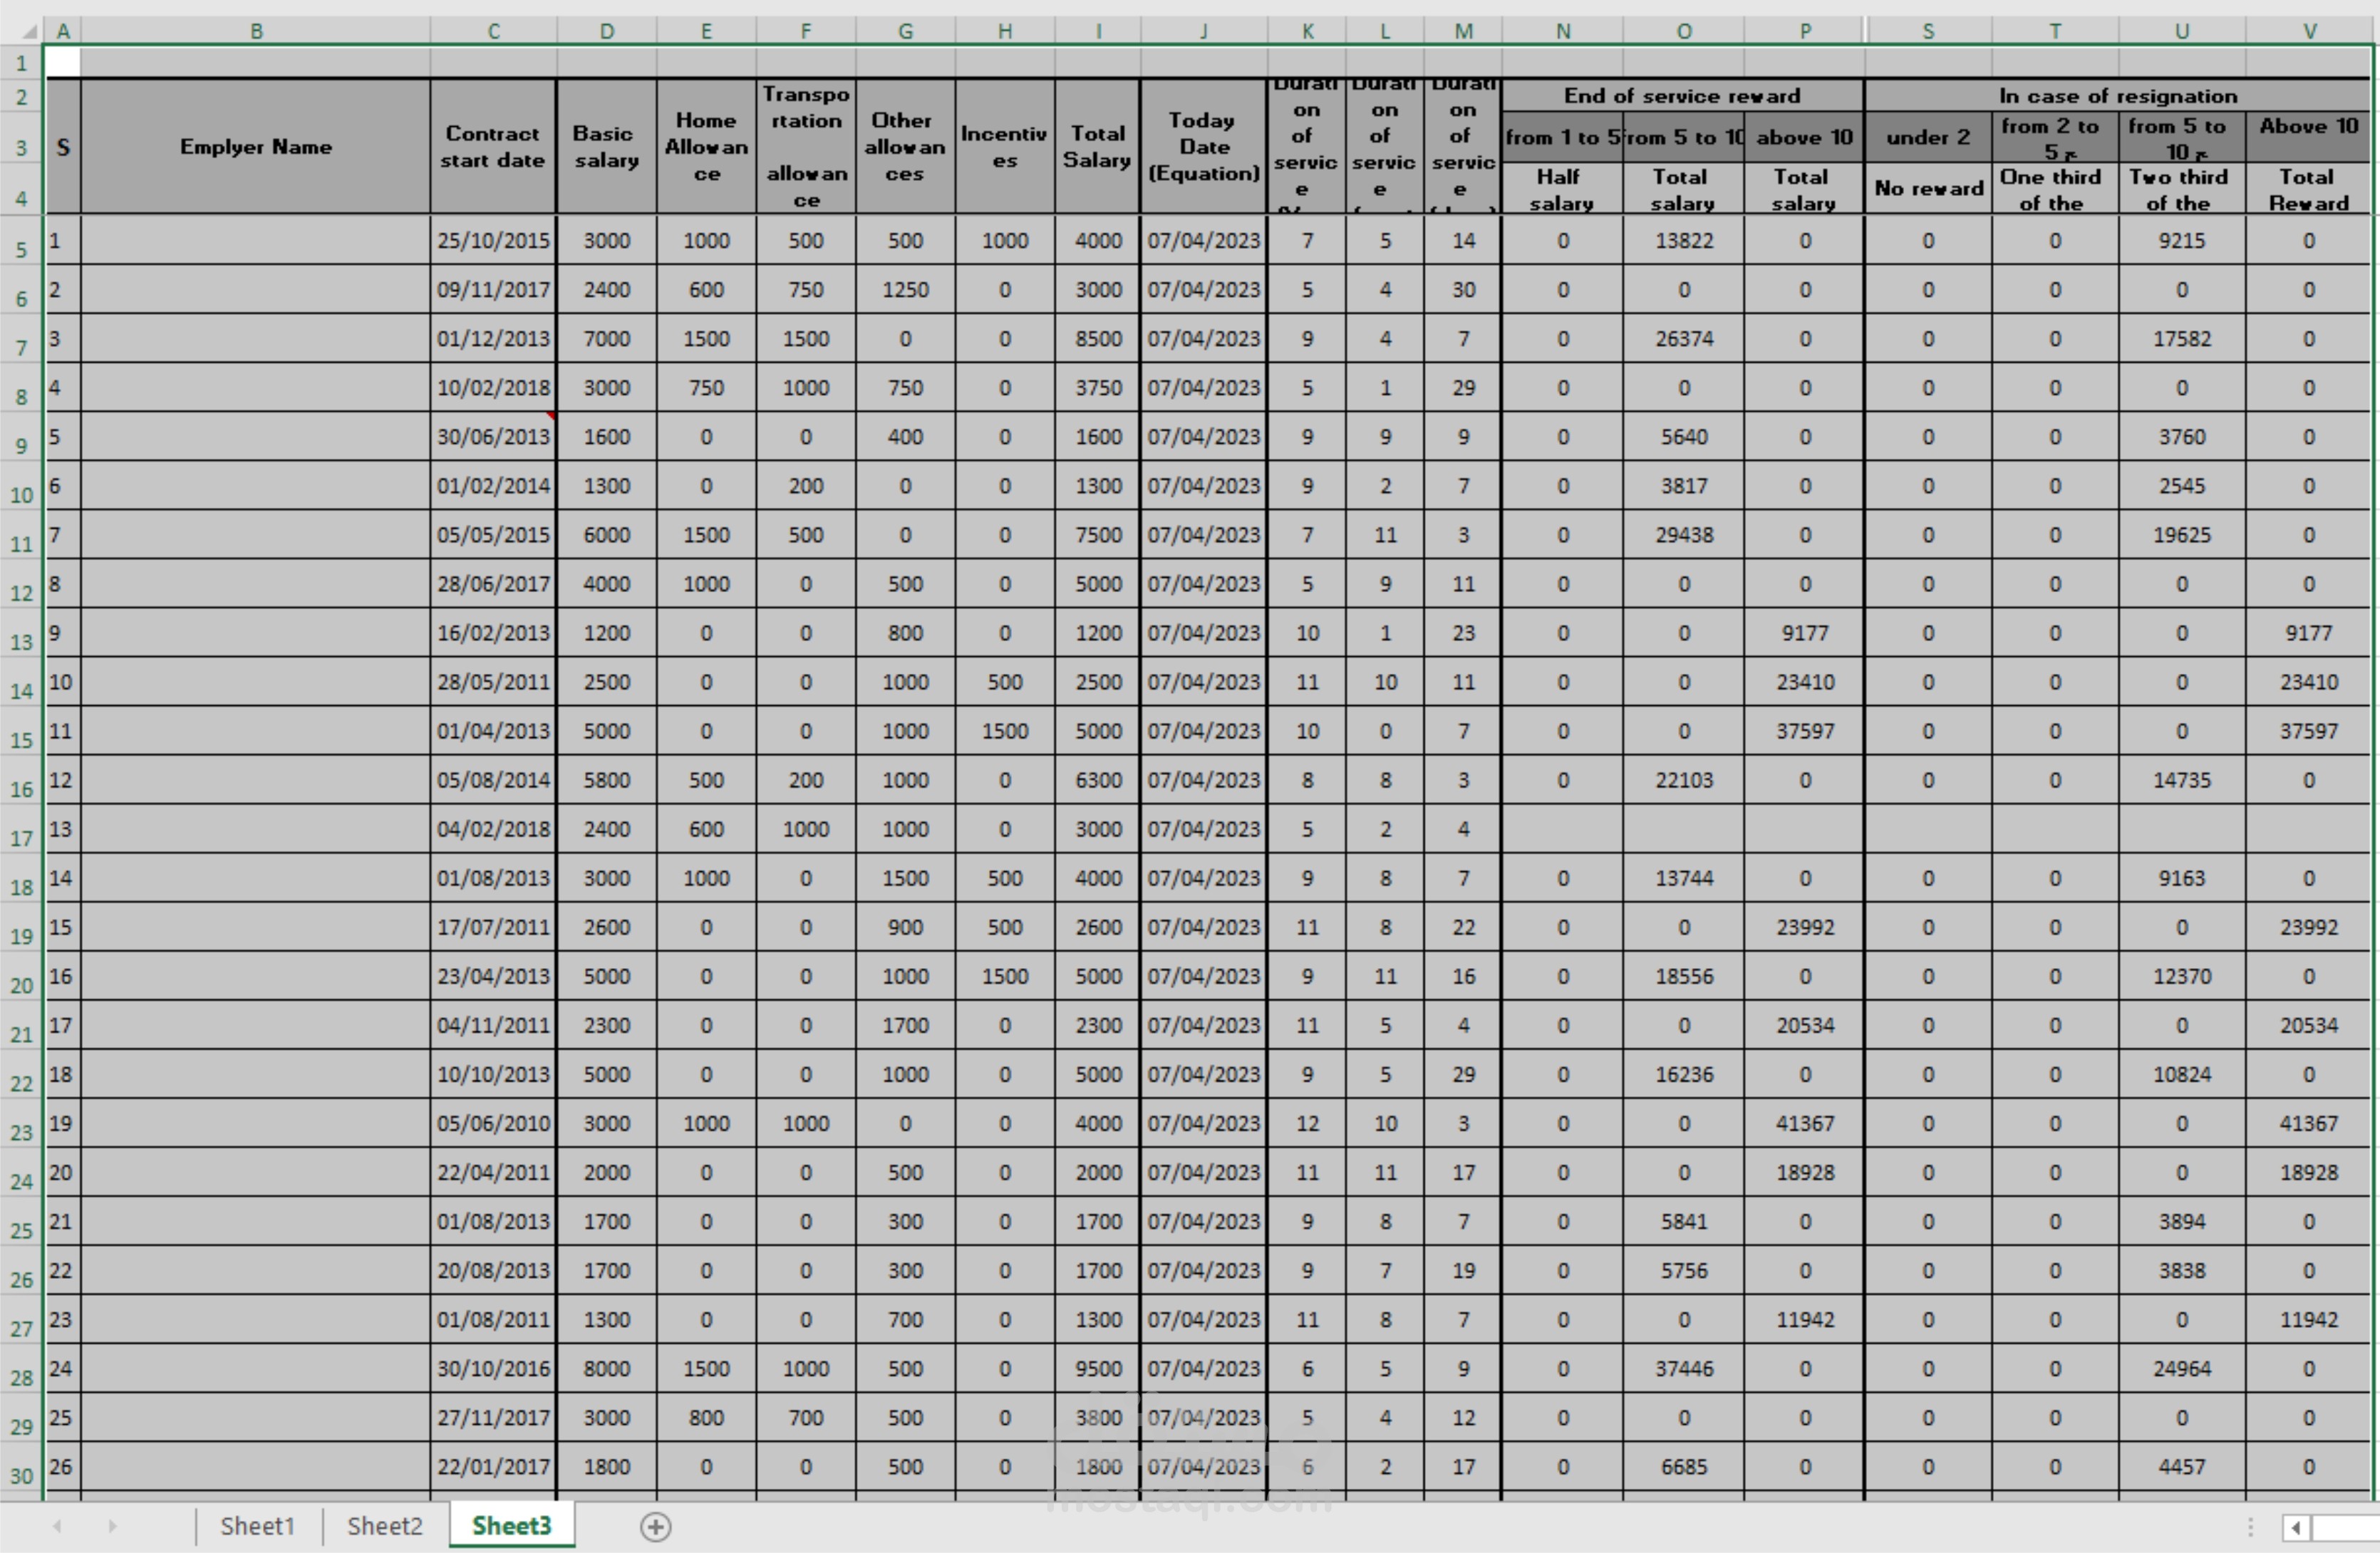Click the Select All corner triangle
This screenshot has width=2380, height=1553.
pos(29,31)
